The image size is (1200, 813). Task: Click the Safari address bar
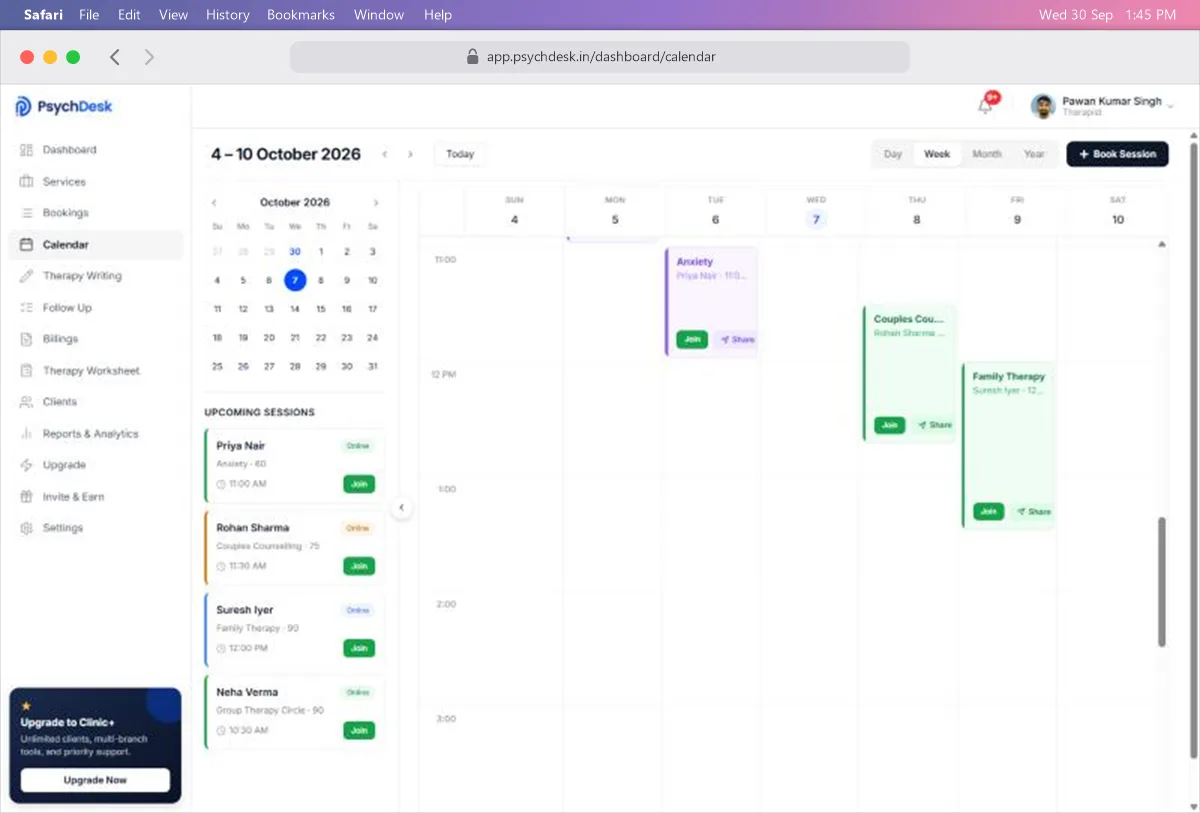point(600,57)
